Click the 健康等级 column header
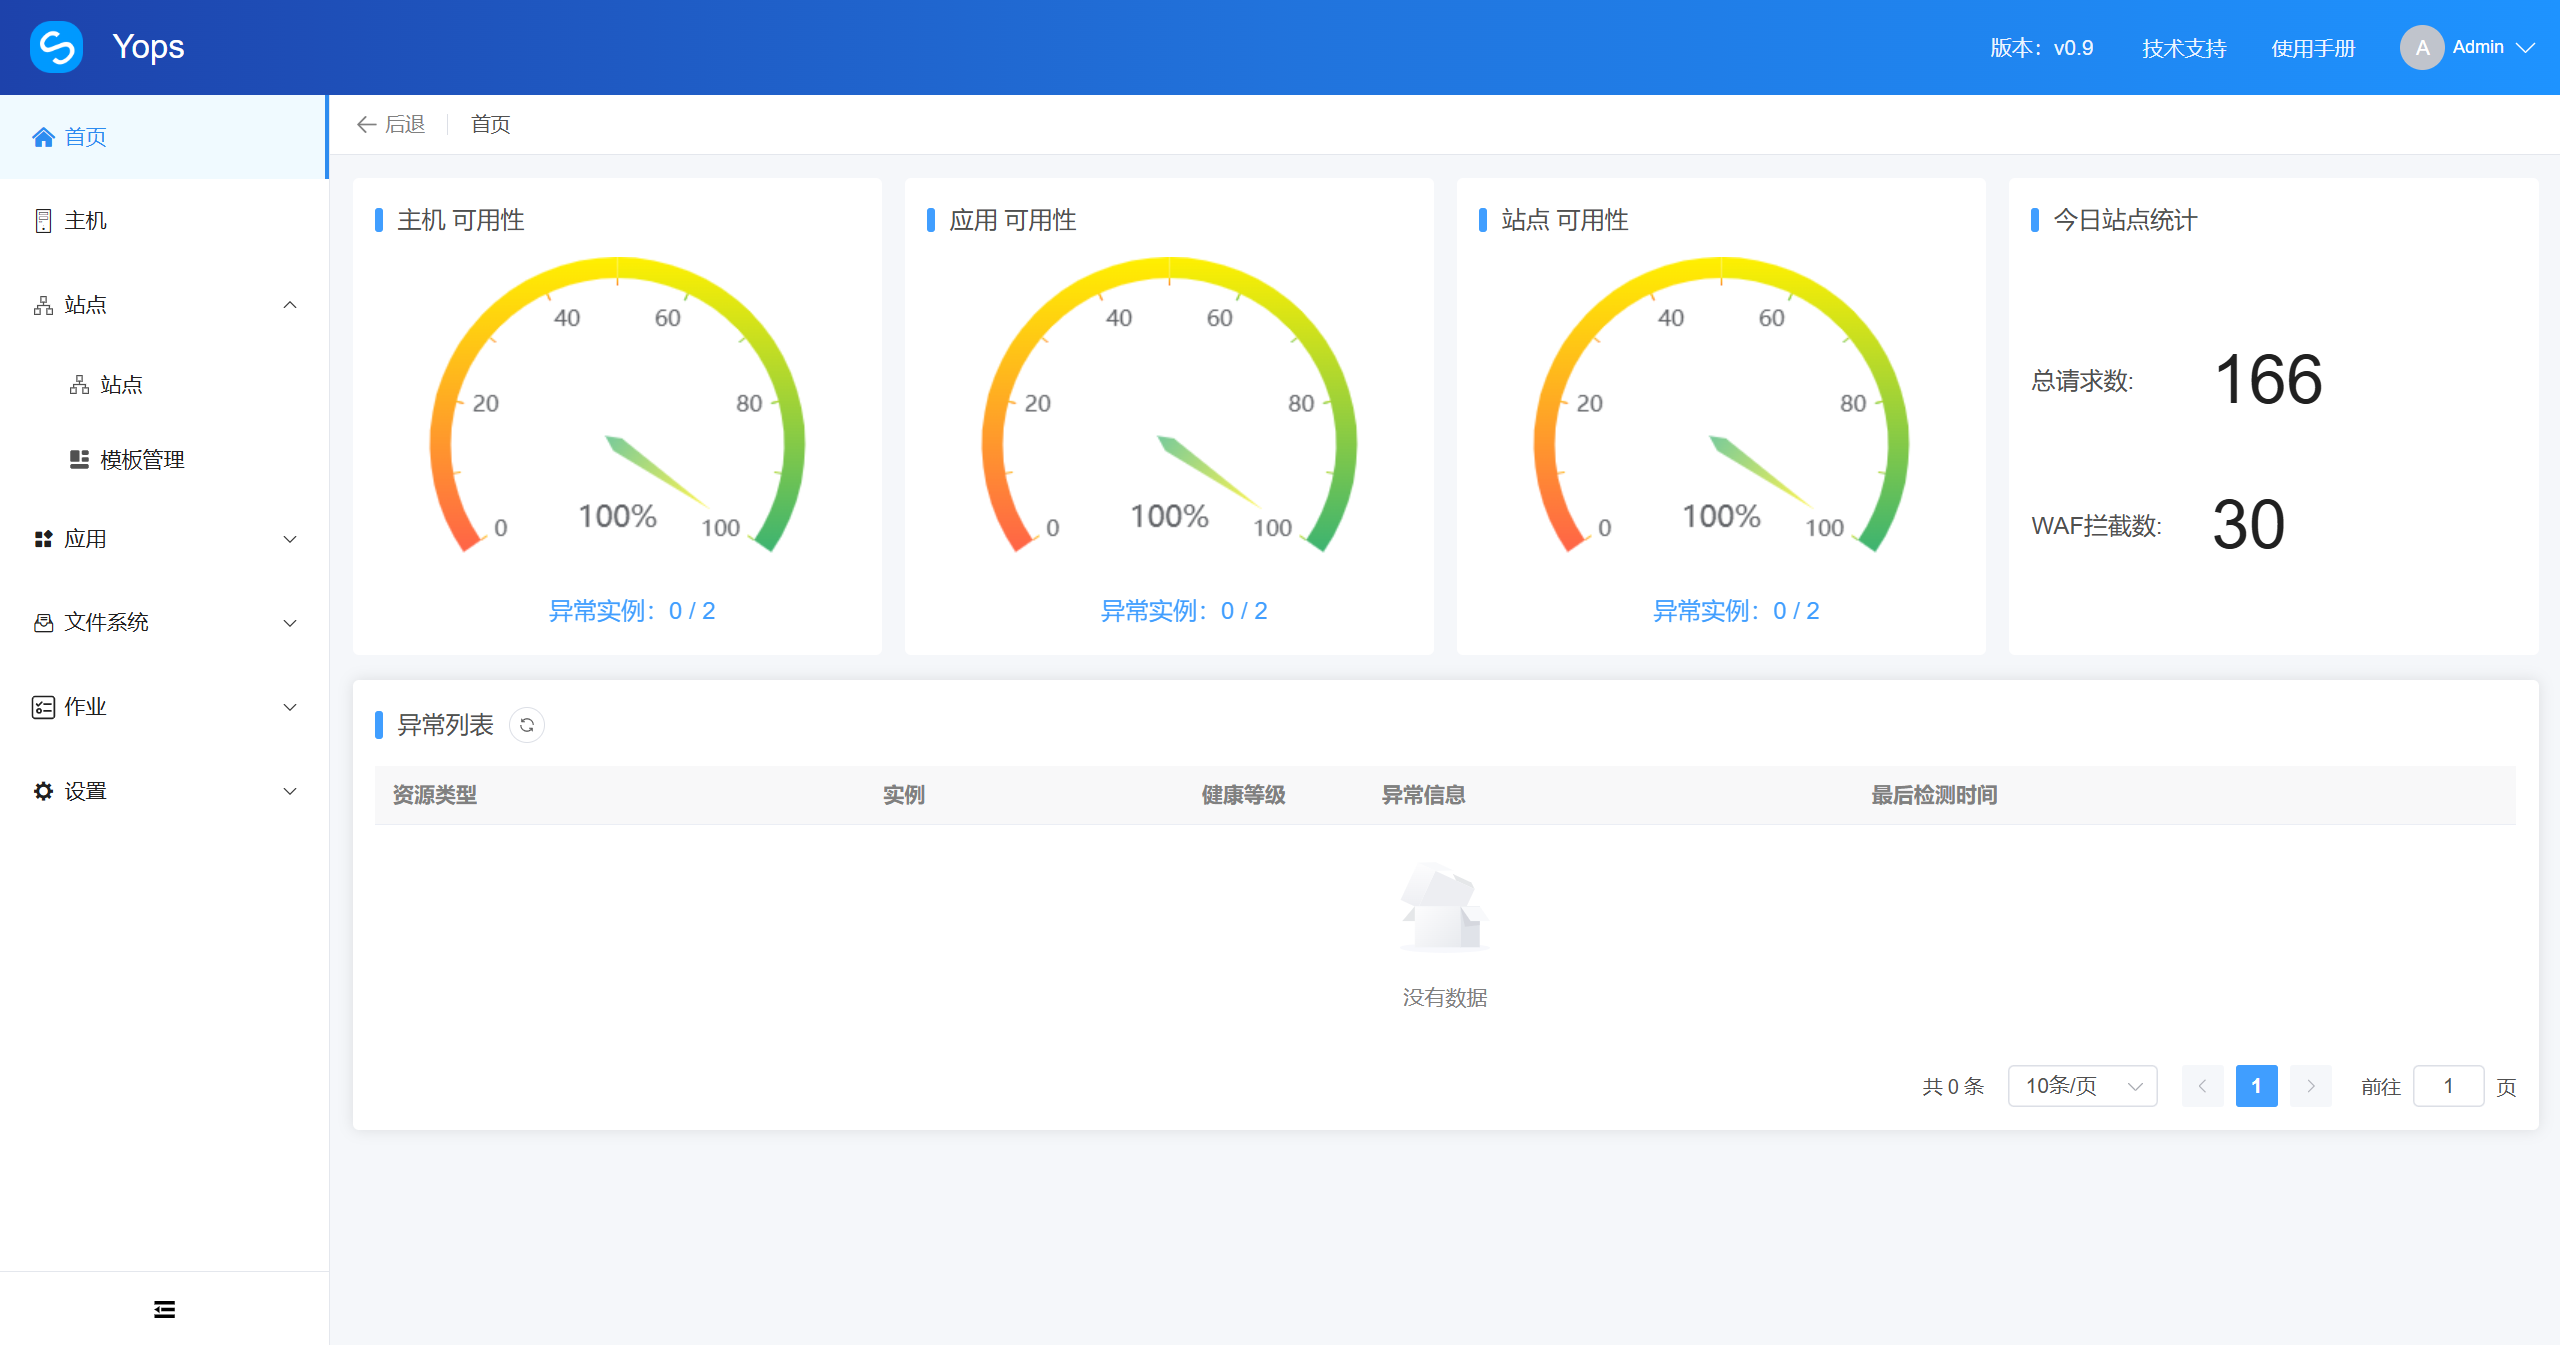This screenshot has width=2560, height=1345. coord(1243,795)
